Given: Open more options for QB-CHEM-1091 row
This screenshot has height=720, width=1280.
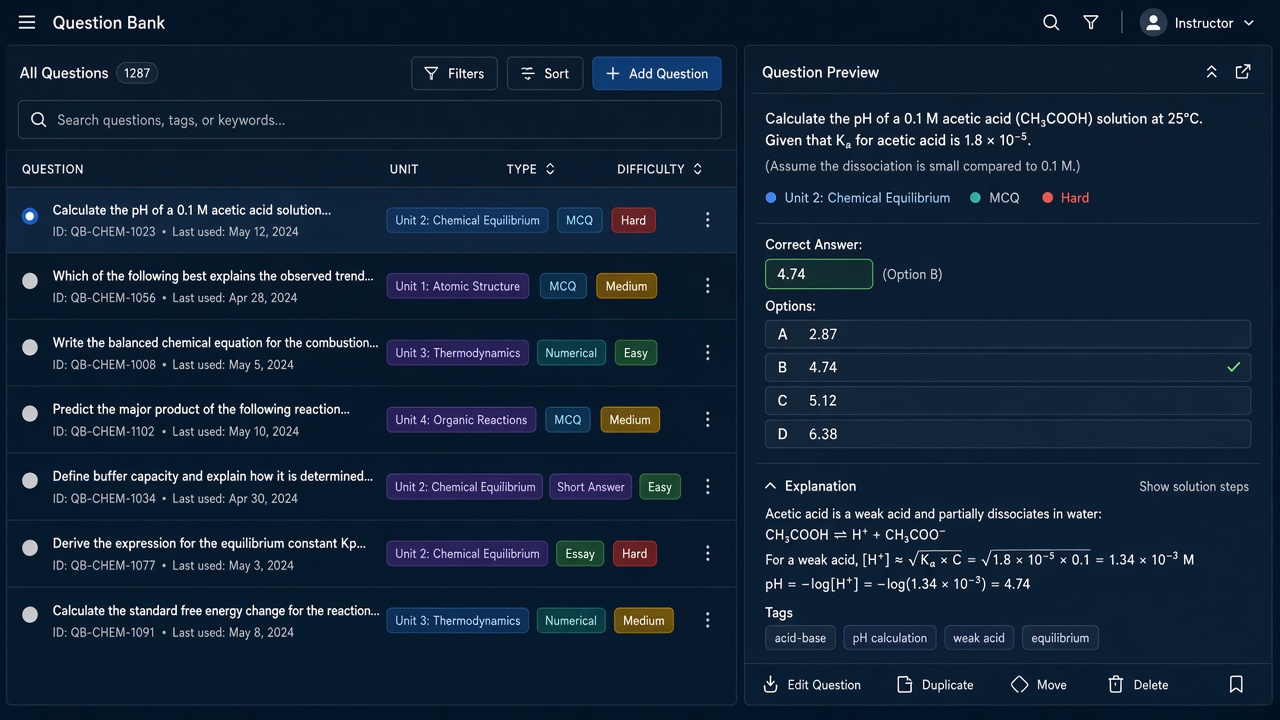Looking at the screenshot, I should (x=707, y=620).
